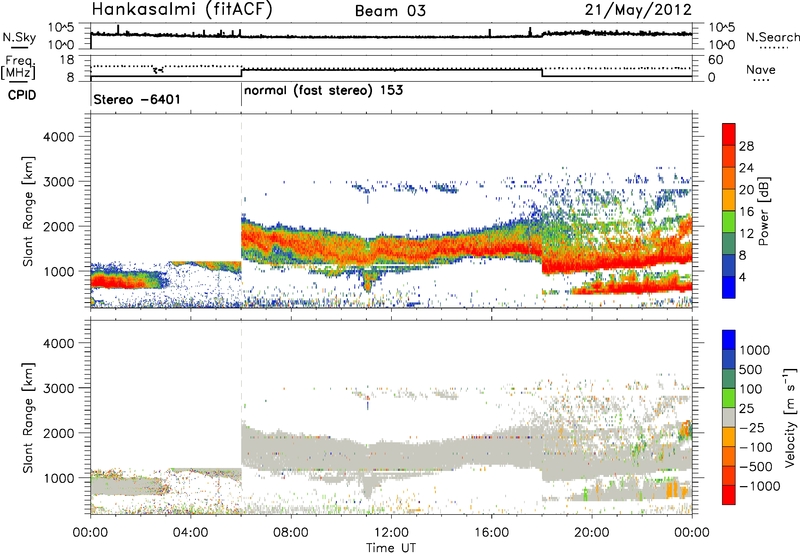This screenshot has height=554, width=800.
Task: Click the frequency axis '18' tick label
Action: click(66, 60)
